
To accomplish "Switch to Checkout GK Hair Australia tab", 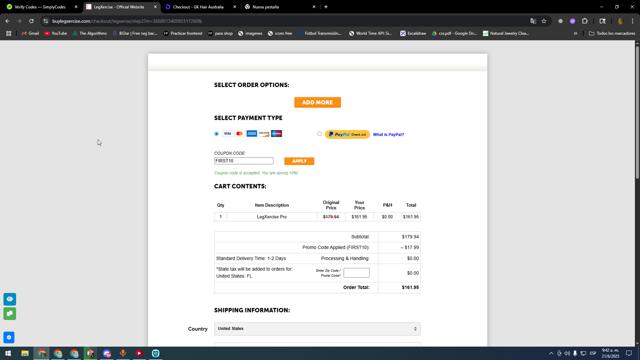I will (198, 7).
